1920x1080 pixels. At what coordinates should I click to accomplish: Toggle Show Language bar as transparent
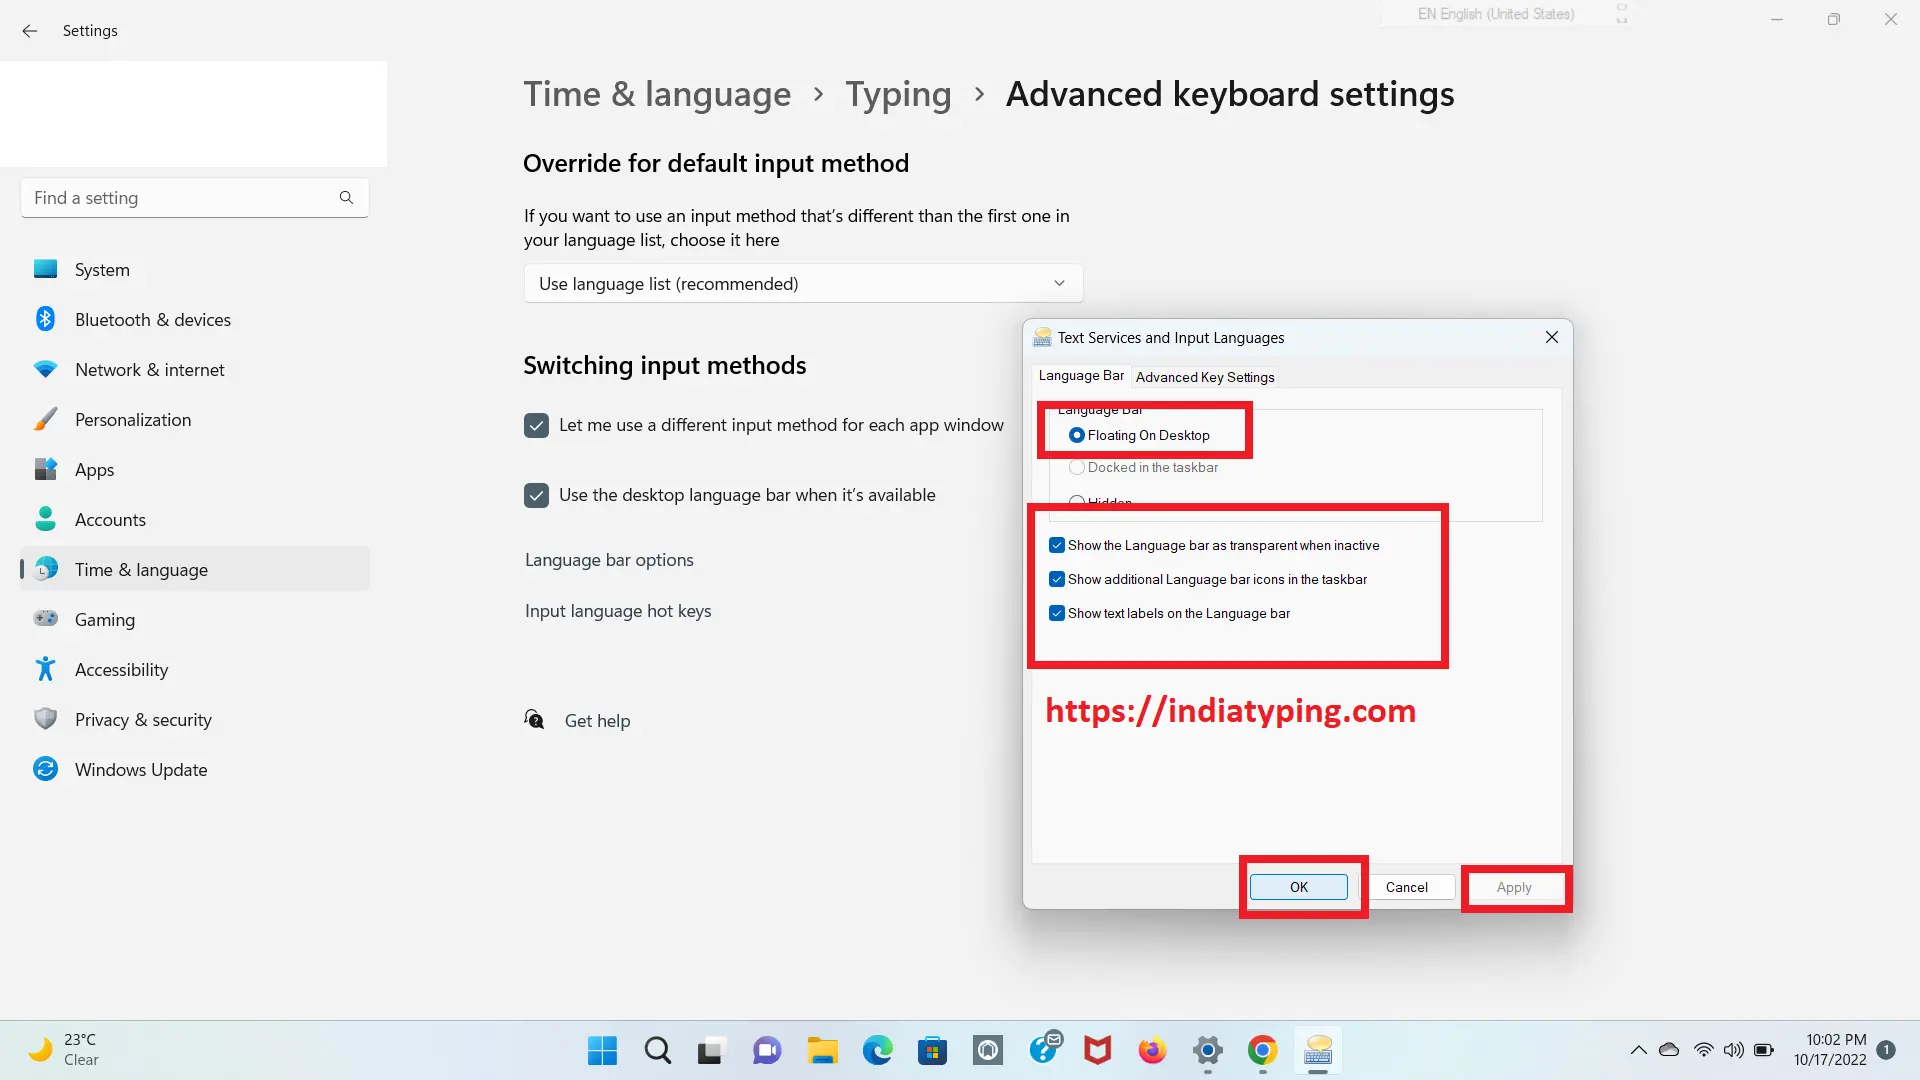(x=1056, y=545)
